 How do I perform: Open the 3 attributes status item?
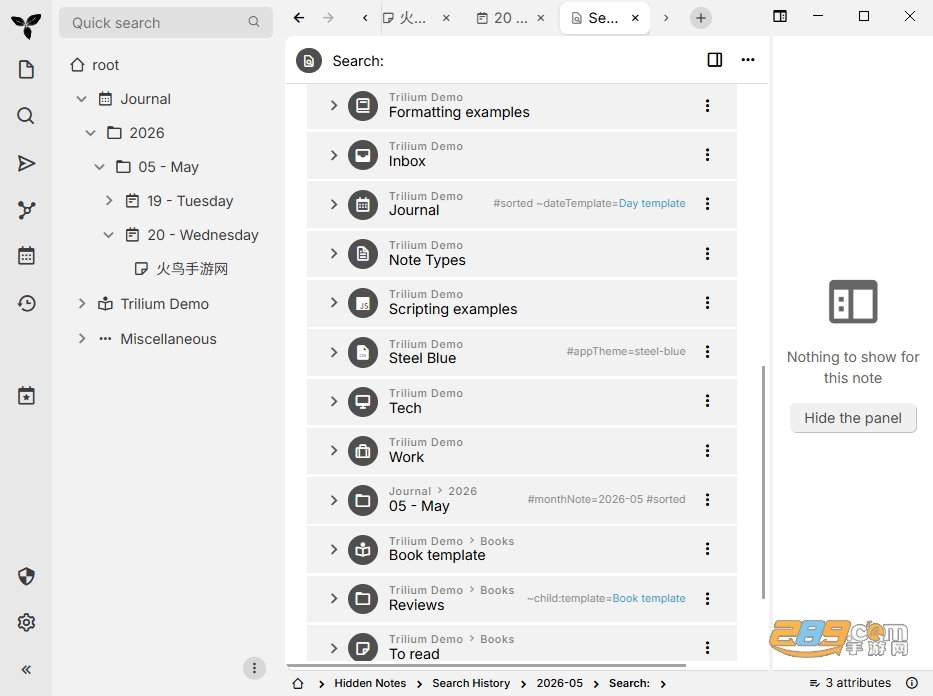850,682
